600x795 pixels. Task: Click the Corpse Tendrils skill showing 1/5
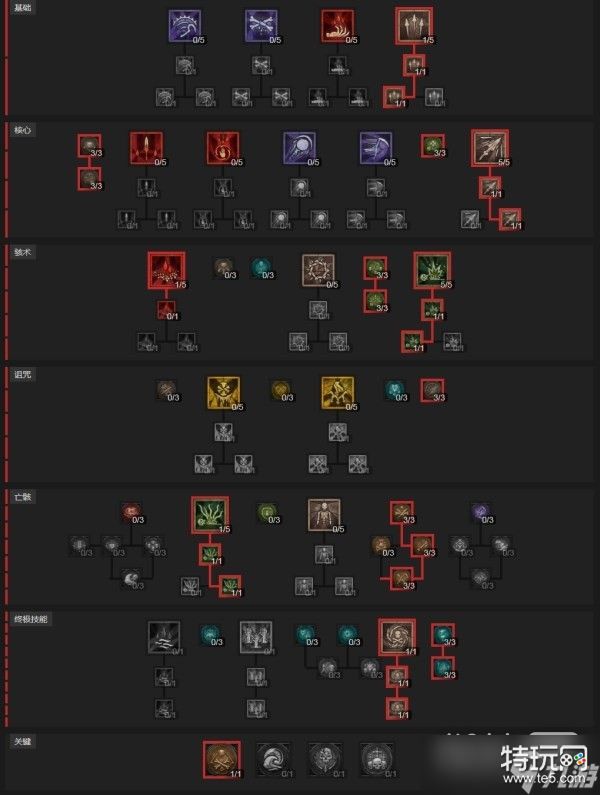[210, 515]
